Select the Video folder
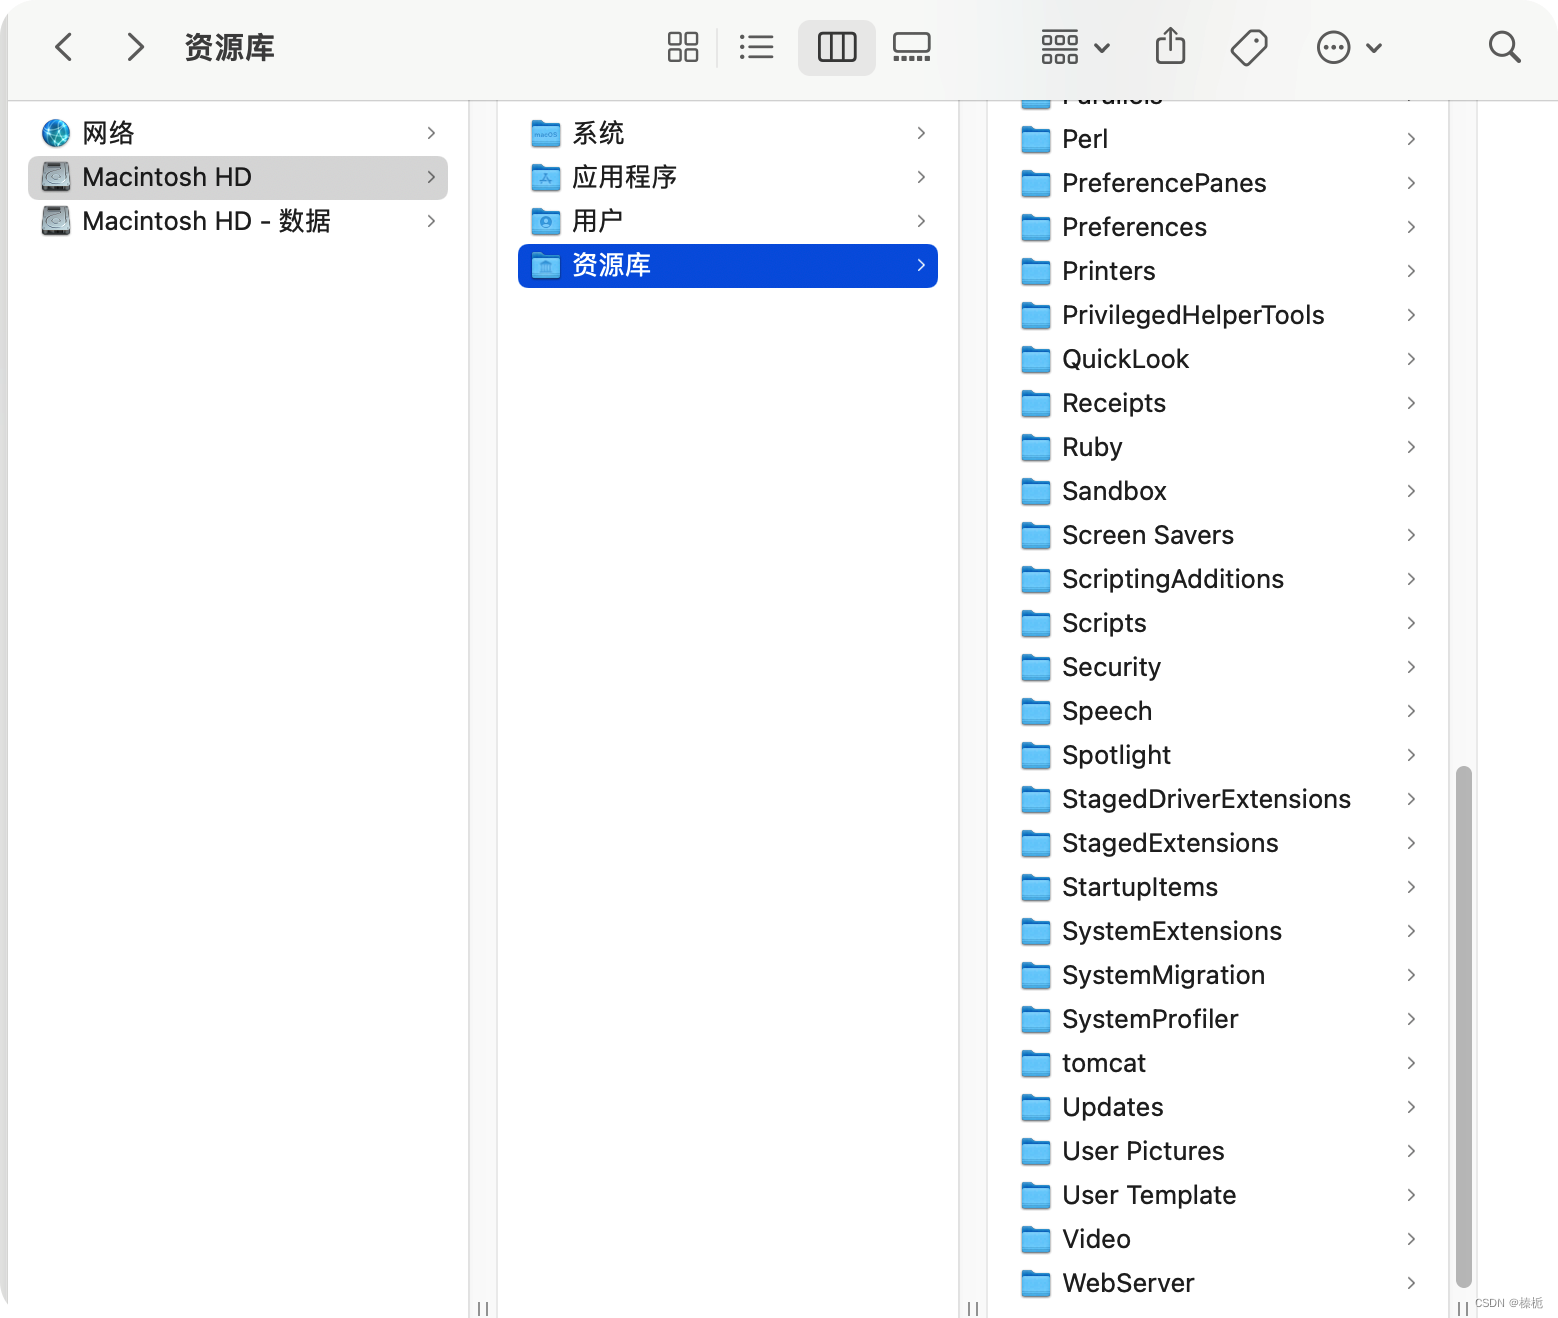Image resolution: width=1558 pixels, height=1318 pixels. tap(1218, 1239)
